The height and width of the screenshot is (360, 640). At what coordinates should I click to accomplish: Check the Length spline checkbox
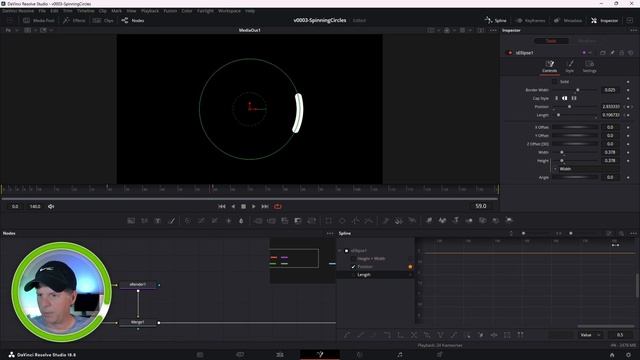point(353,275)
